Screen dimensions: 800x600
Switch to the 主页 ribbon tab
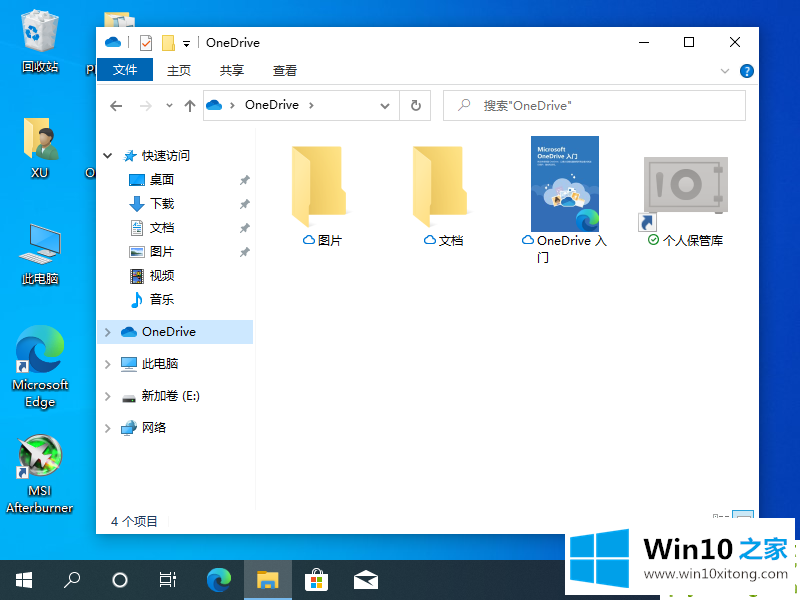tap(179, 70)
